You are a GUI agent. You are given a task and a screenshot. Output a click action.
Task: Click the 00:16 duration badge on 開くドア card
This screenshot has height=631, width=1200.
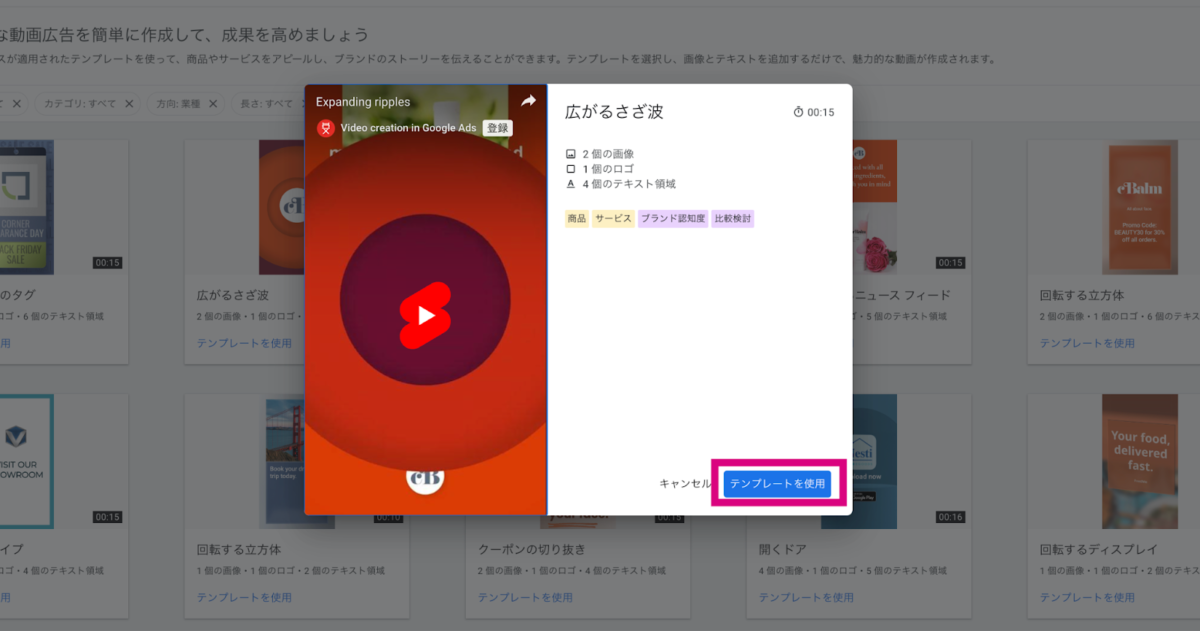coord(950,517)
